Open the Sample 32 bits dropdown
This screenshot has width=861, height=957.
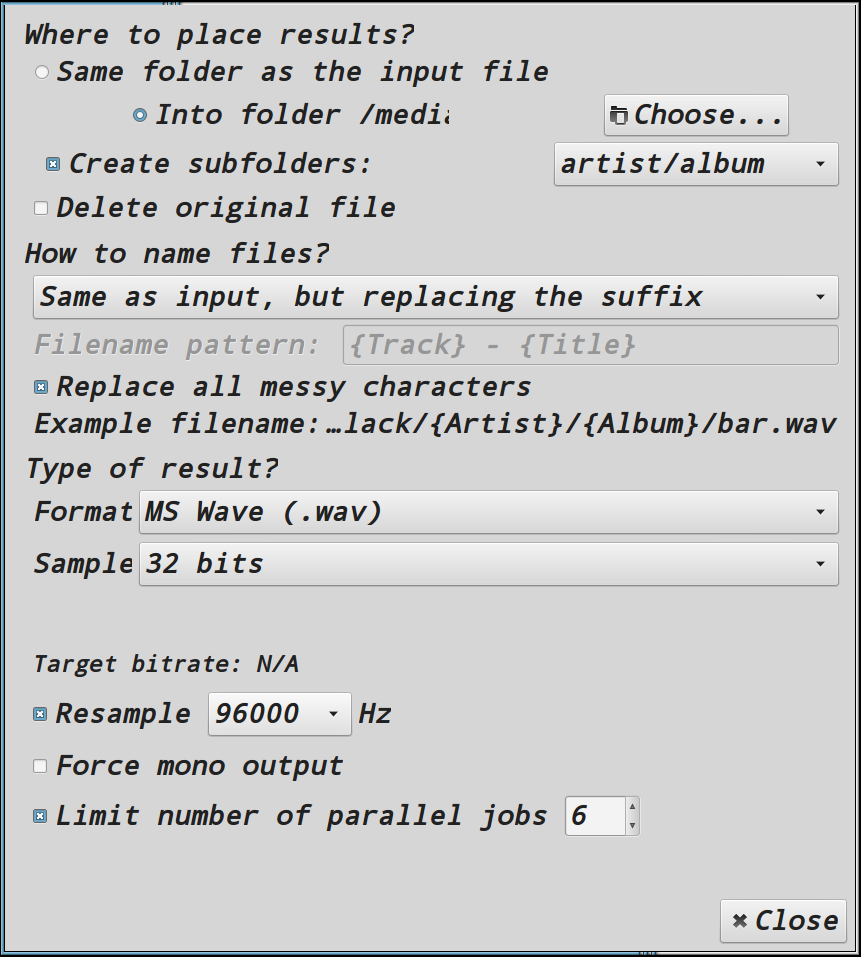click(489, 564)
